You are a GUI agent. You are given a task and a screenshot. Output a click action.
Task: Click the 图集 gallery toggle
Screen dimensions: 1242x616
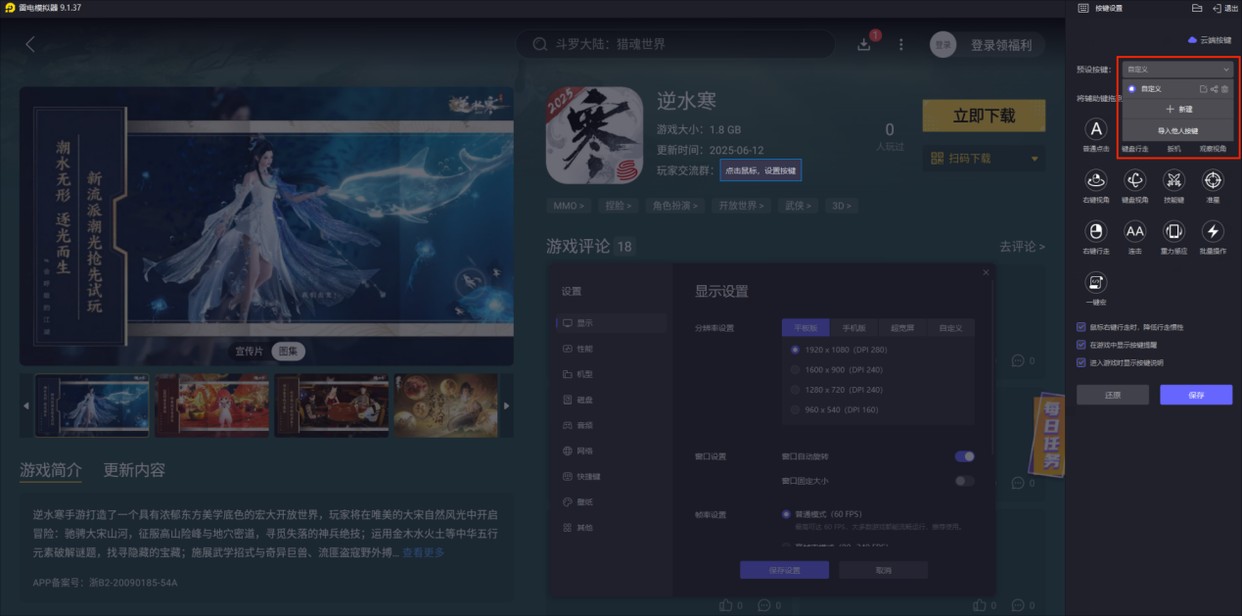[x=288, y=351]
